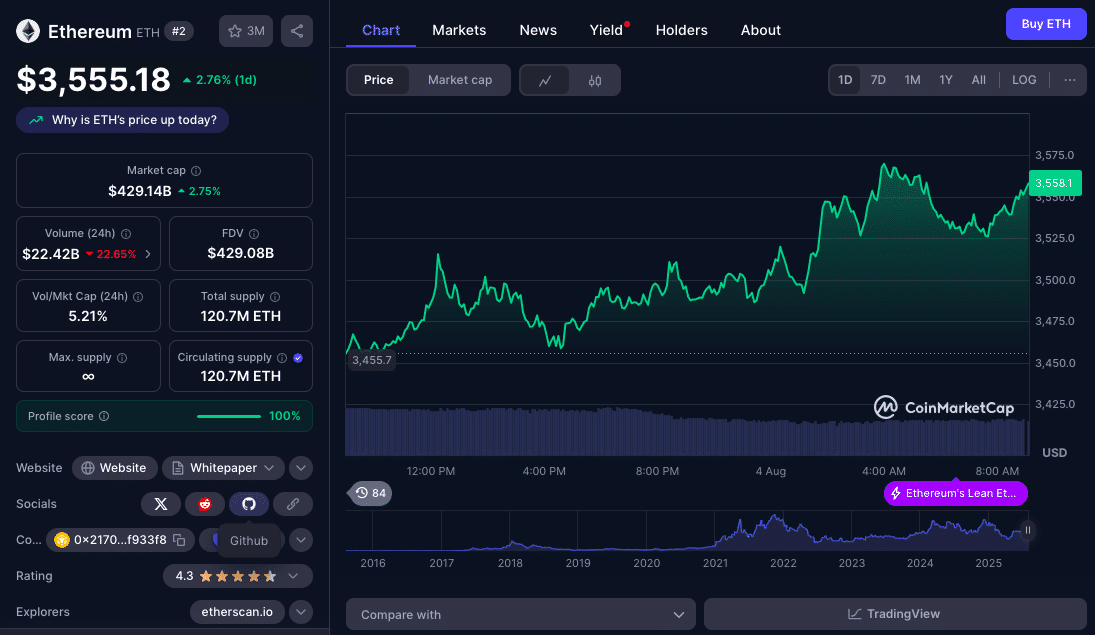1095x635 pixels.
Task: Click the history badge showing 84
Action: pos(370,493)
